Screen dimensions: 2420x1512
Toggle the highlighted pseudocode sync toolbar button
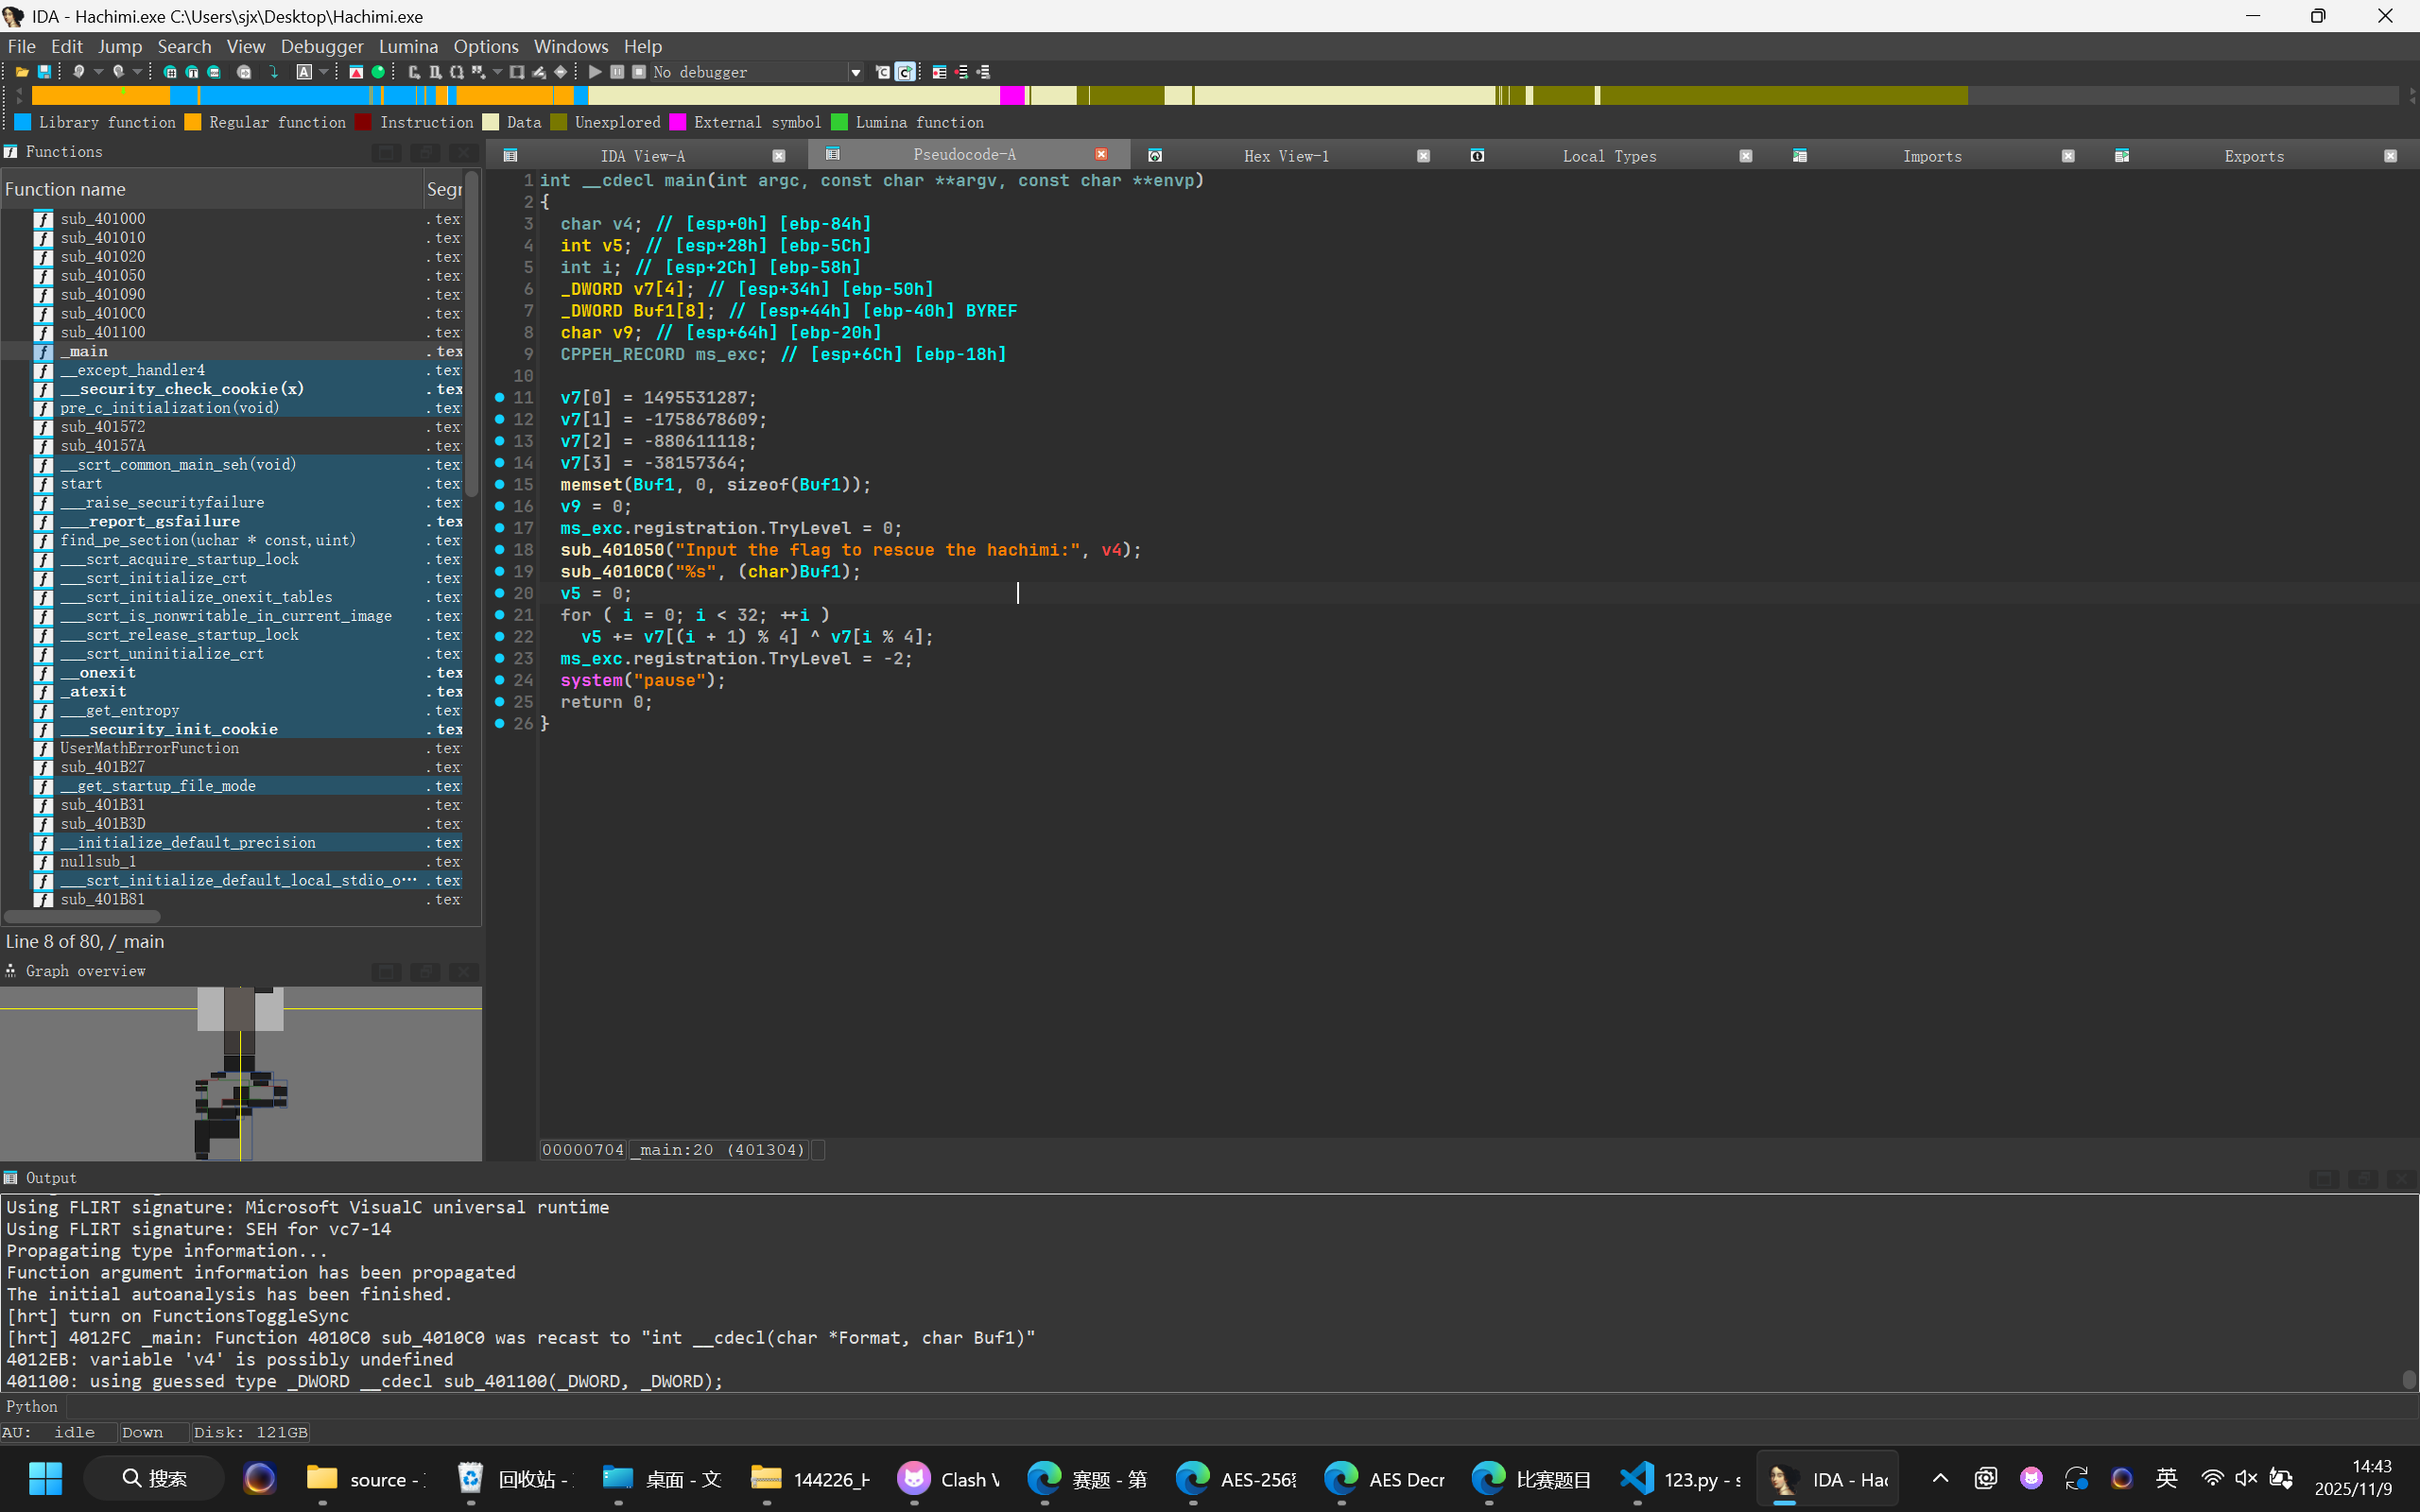(x=905, y=72)
